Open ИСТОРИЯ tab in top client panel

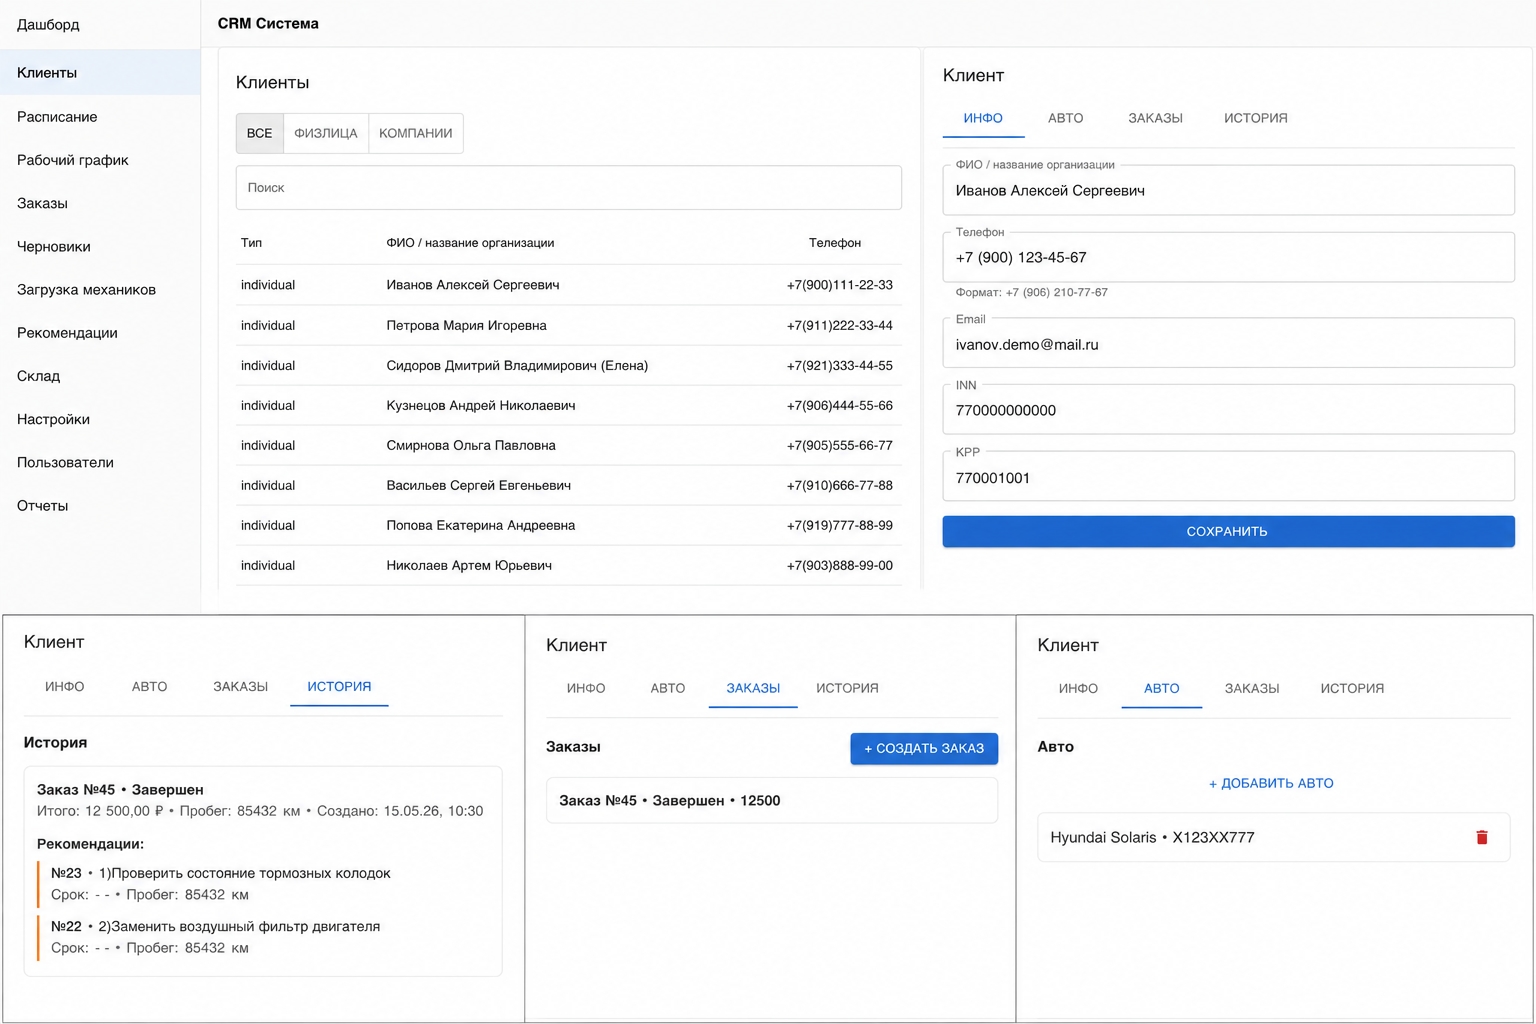click(x=1255, y=118)
